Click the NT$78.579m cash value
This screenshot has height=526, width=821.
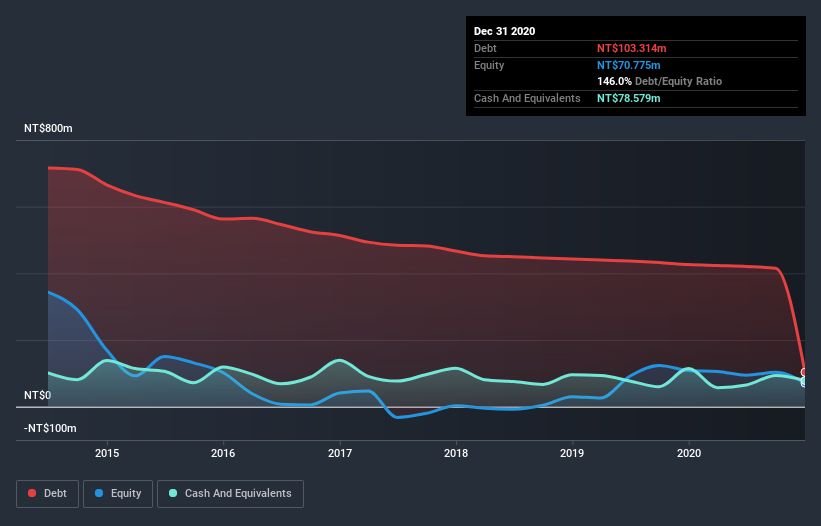point(628,98)
